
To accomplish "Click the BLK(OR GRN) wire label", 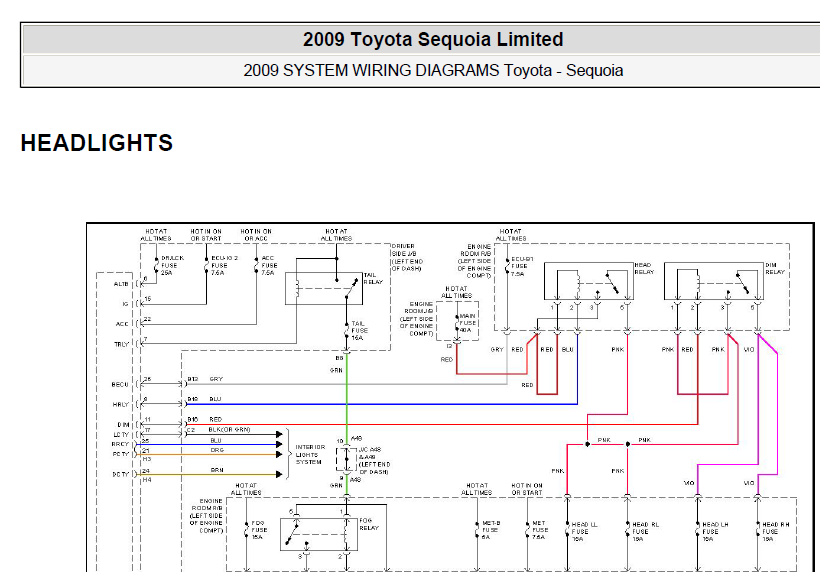I will [229, 429].
